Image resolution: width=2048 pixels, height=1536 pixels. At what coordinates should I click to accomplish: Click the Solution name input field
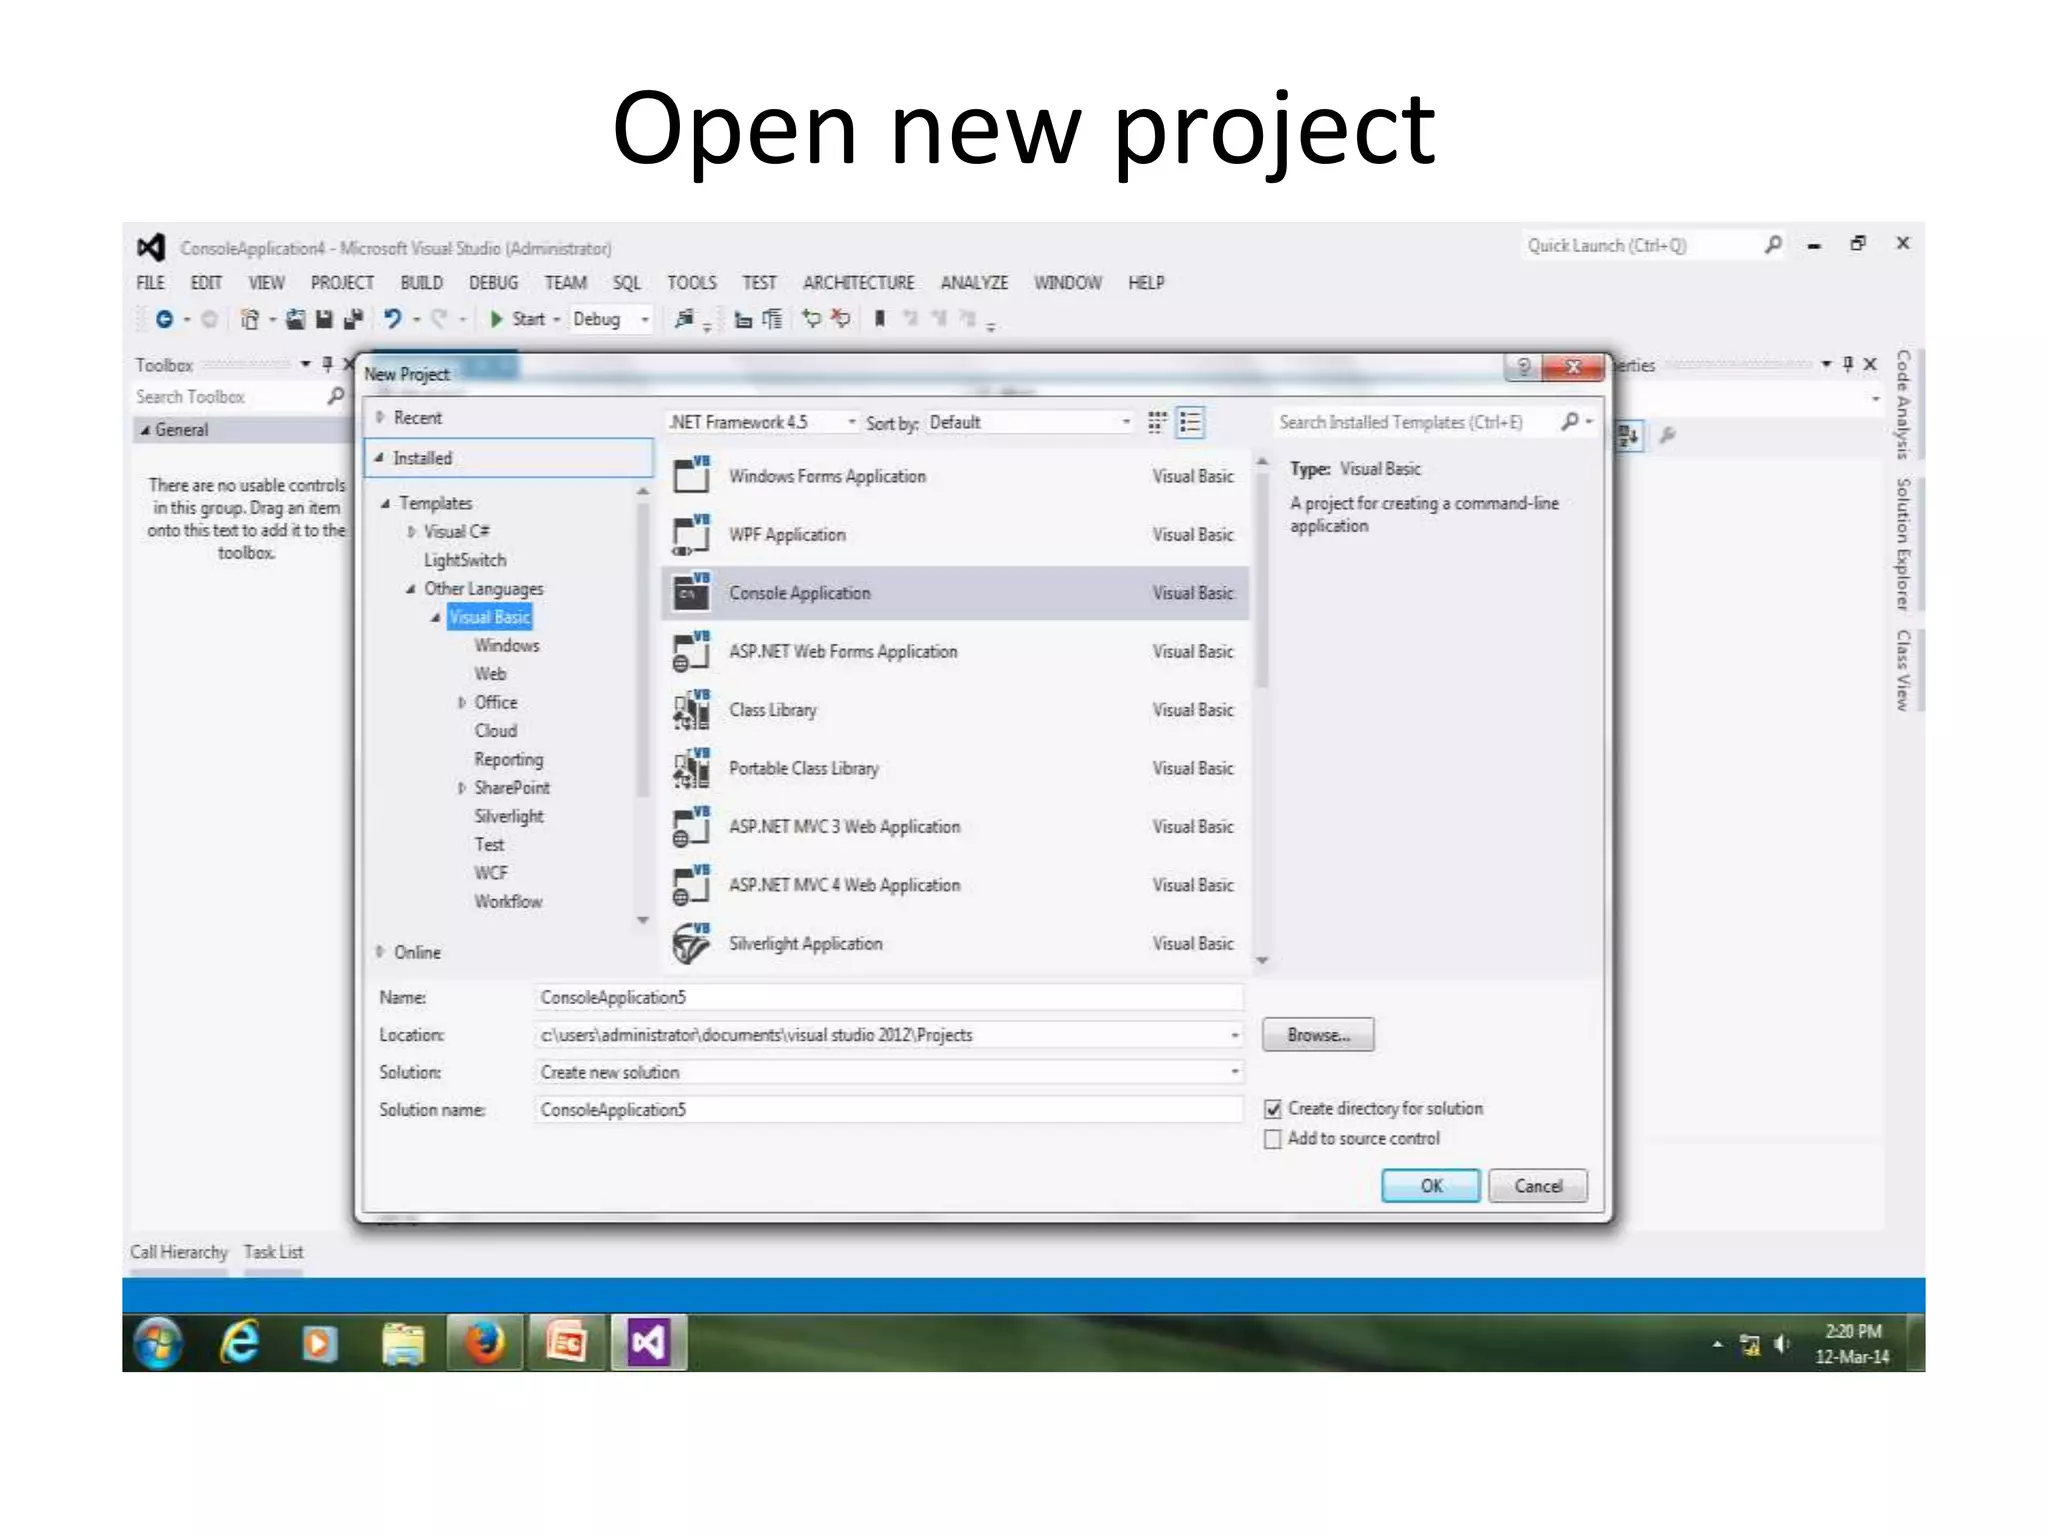(x=889, y=1109)
